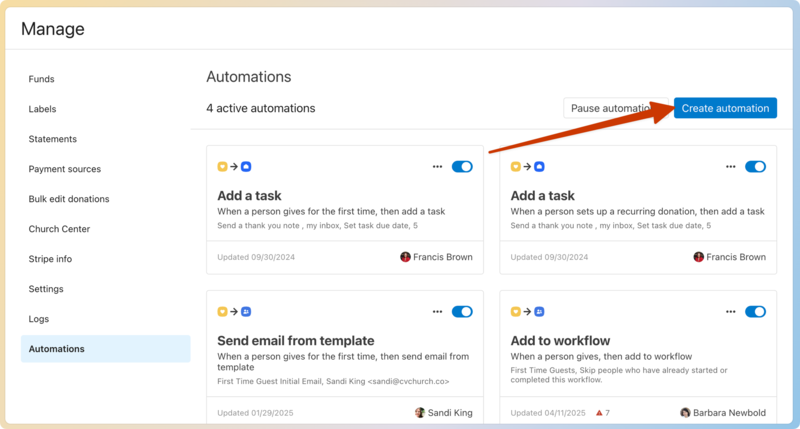The height and width of the screenshot is (429, 800).
Task: Click Francis Brown avatar on recurring donation card
Action: tap(698, 257)
